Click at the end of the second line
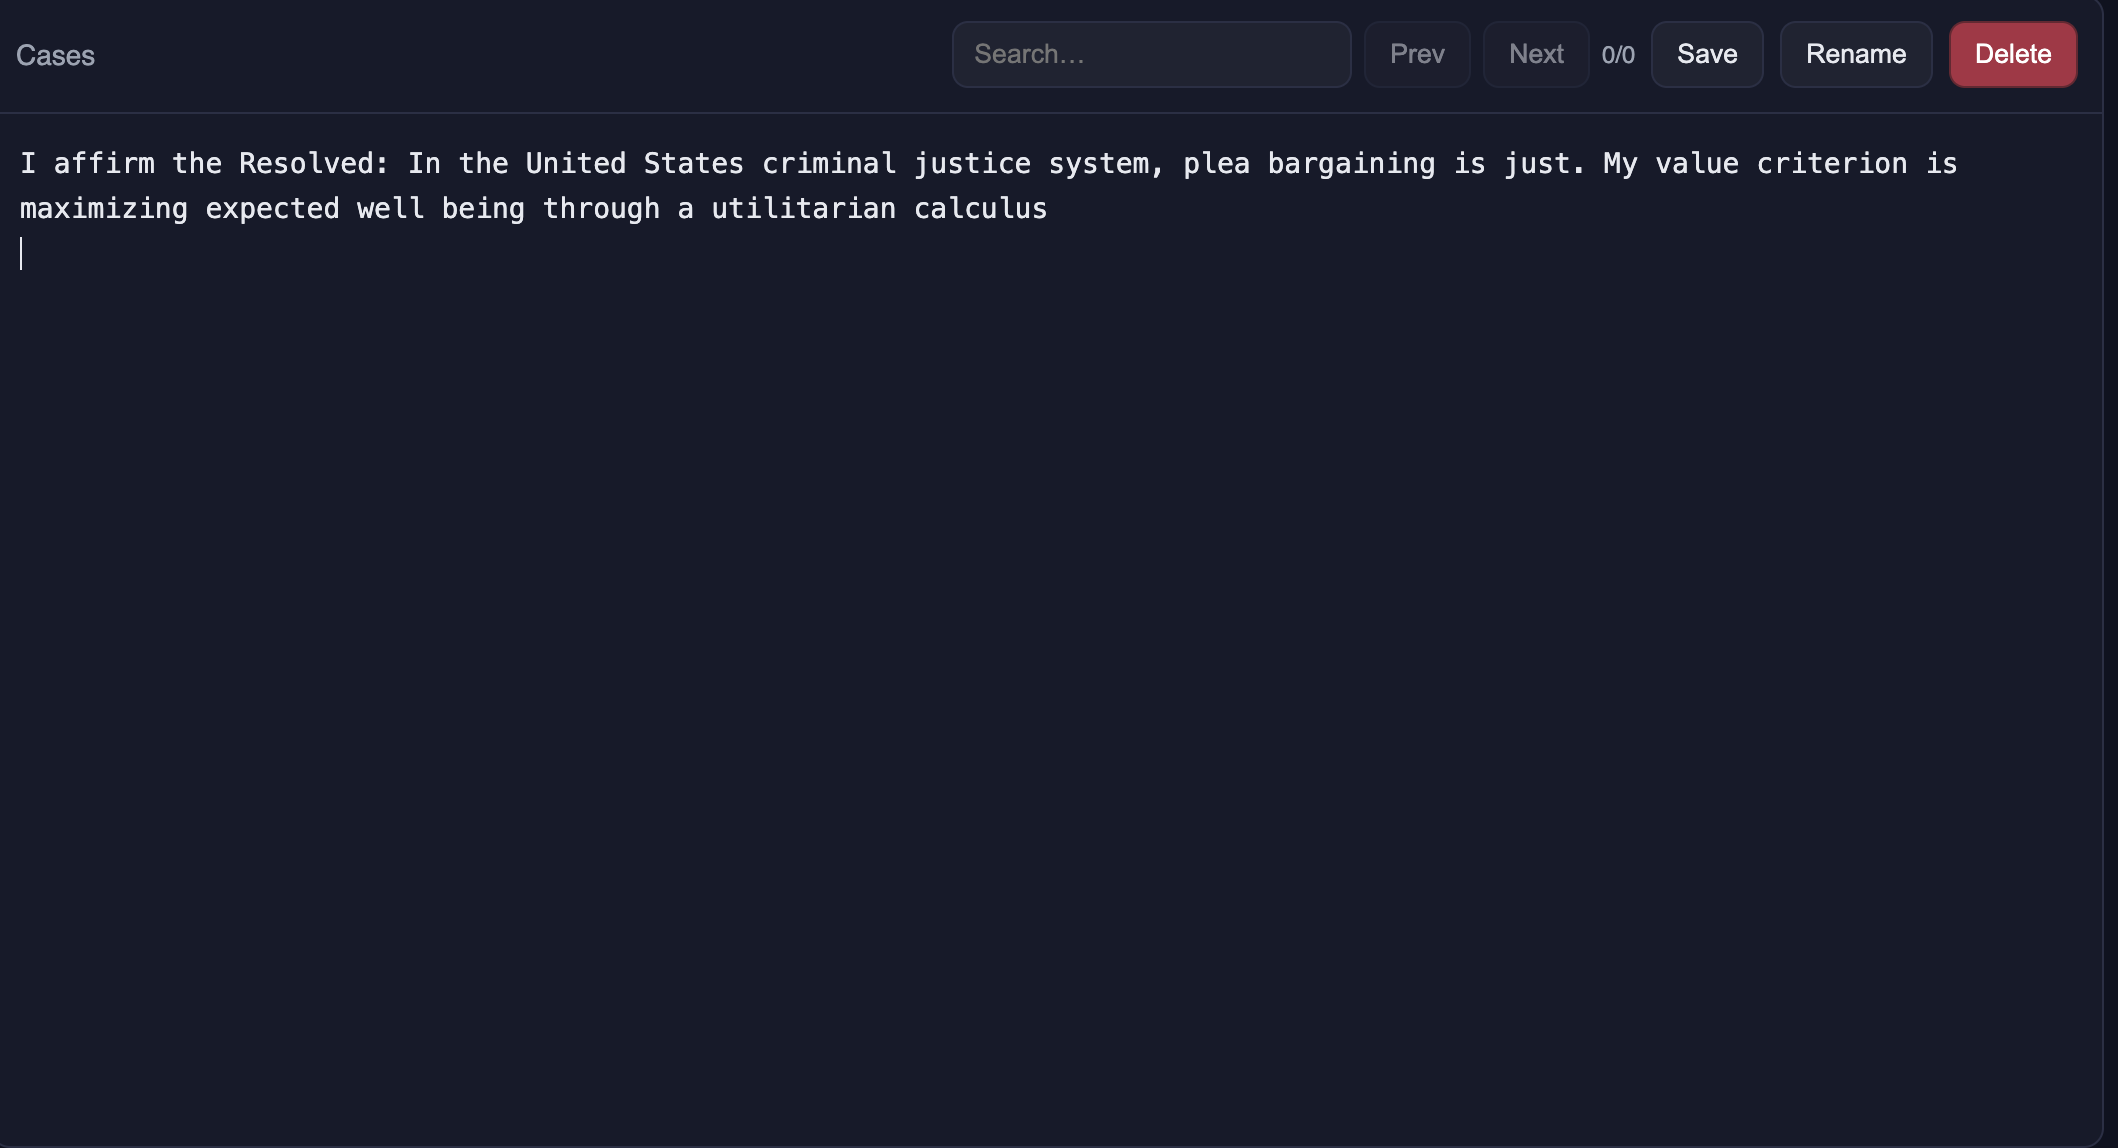Viewport: 2118px width, 1148px height. pos(1048,208)
